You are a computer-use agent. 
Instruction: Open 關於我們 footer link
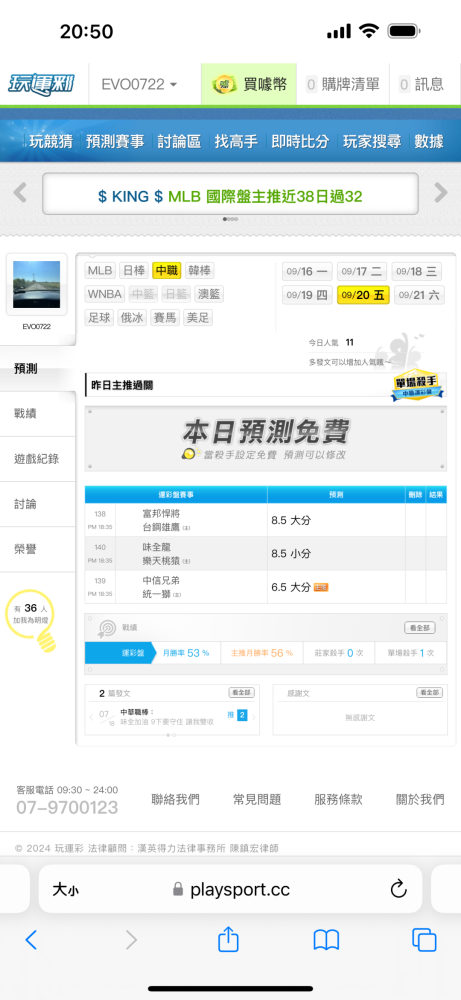tap(420, 799)
